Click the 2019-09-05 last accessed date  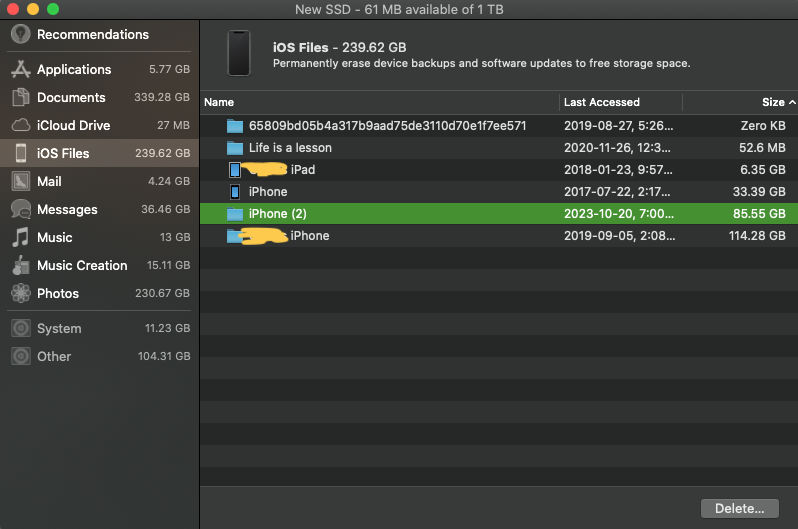click(x=619, y=236)
